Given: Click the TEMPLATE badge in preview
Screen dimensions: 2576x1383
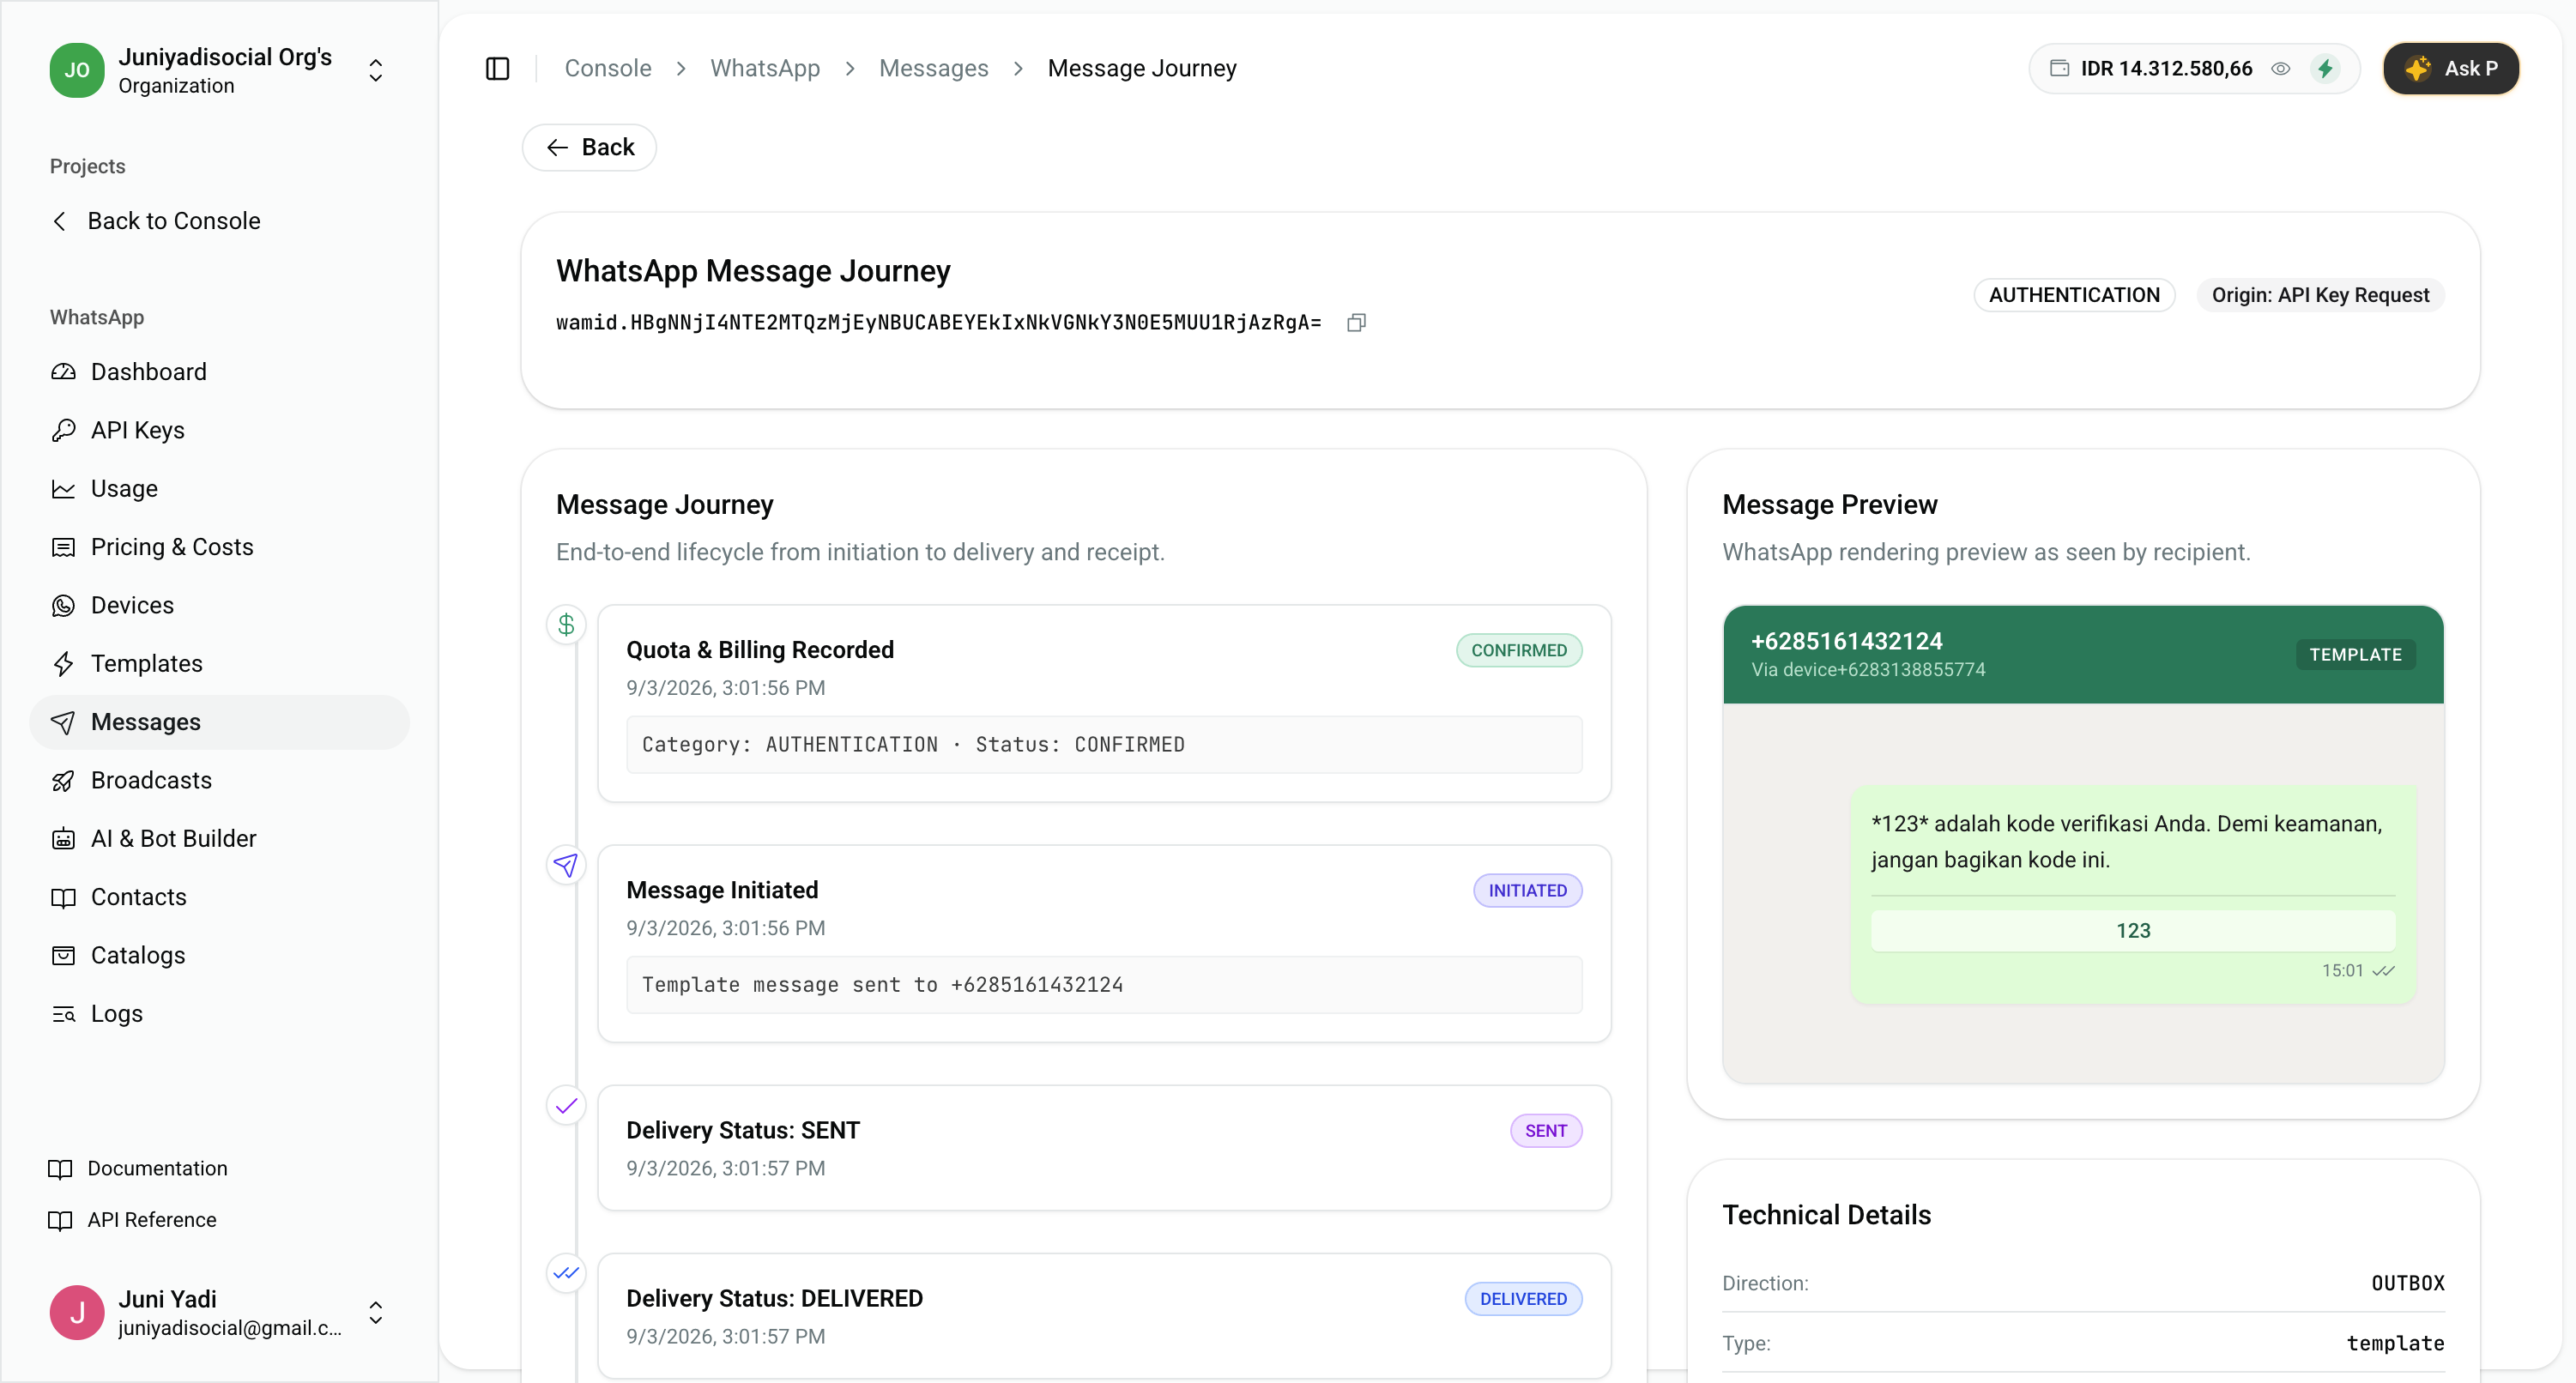Looking at the screenshot, I should point(2355,654).
